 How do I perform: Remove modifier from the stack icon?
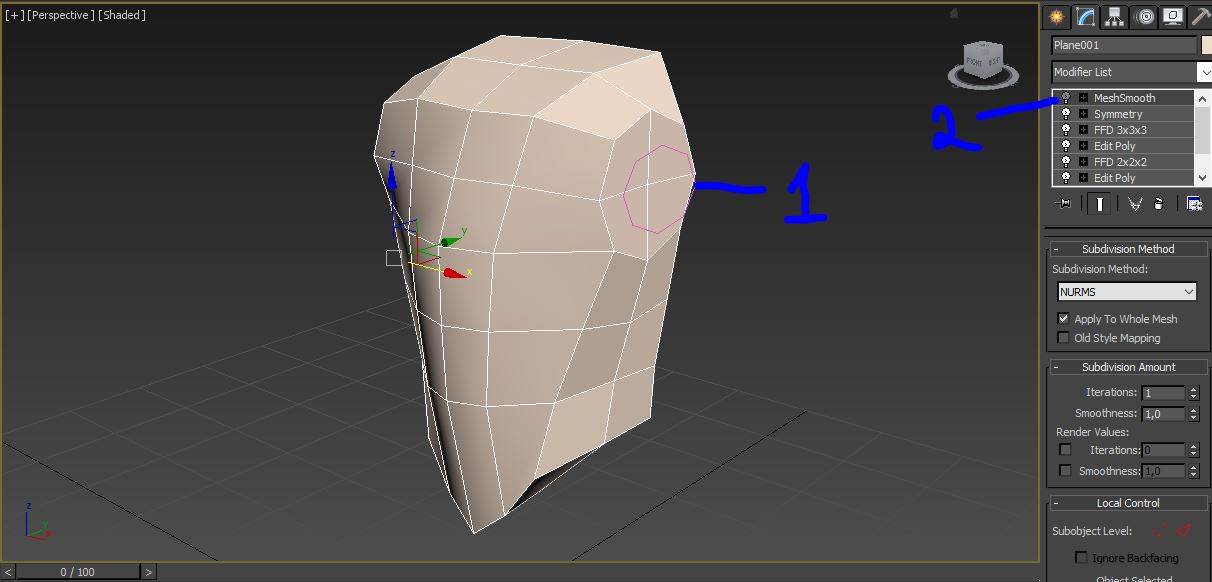point(1158,204)
